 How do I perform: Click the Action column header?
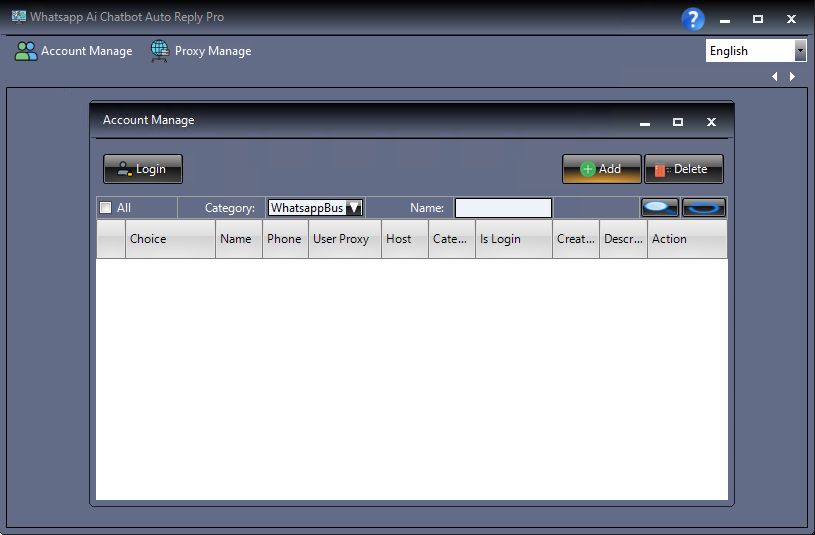687,239
